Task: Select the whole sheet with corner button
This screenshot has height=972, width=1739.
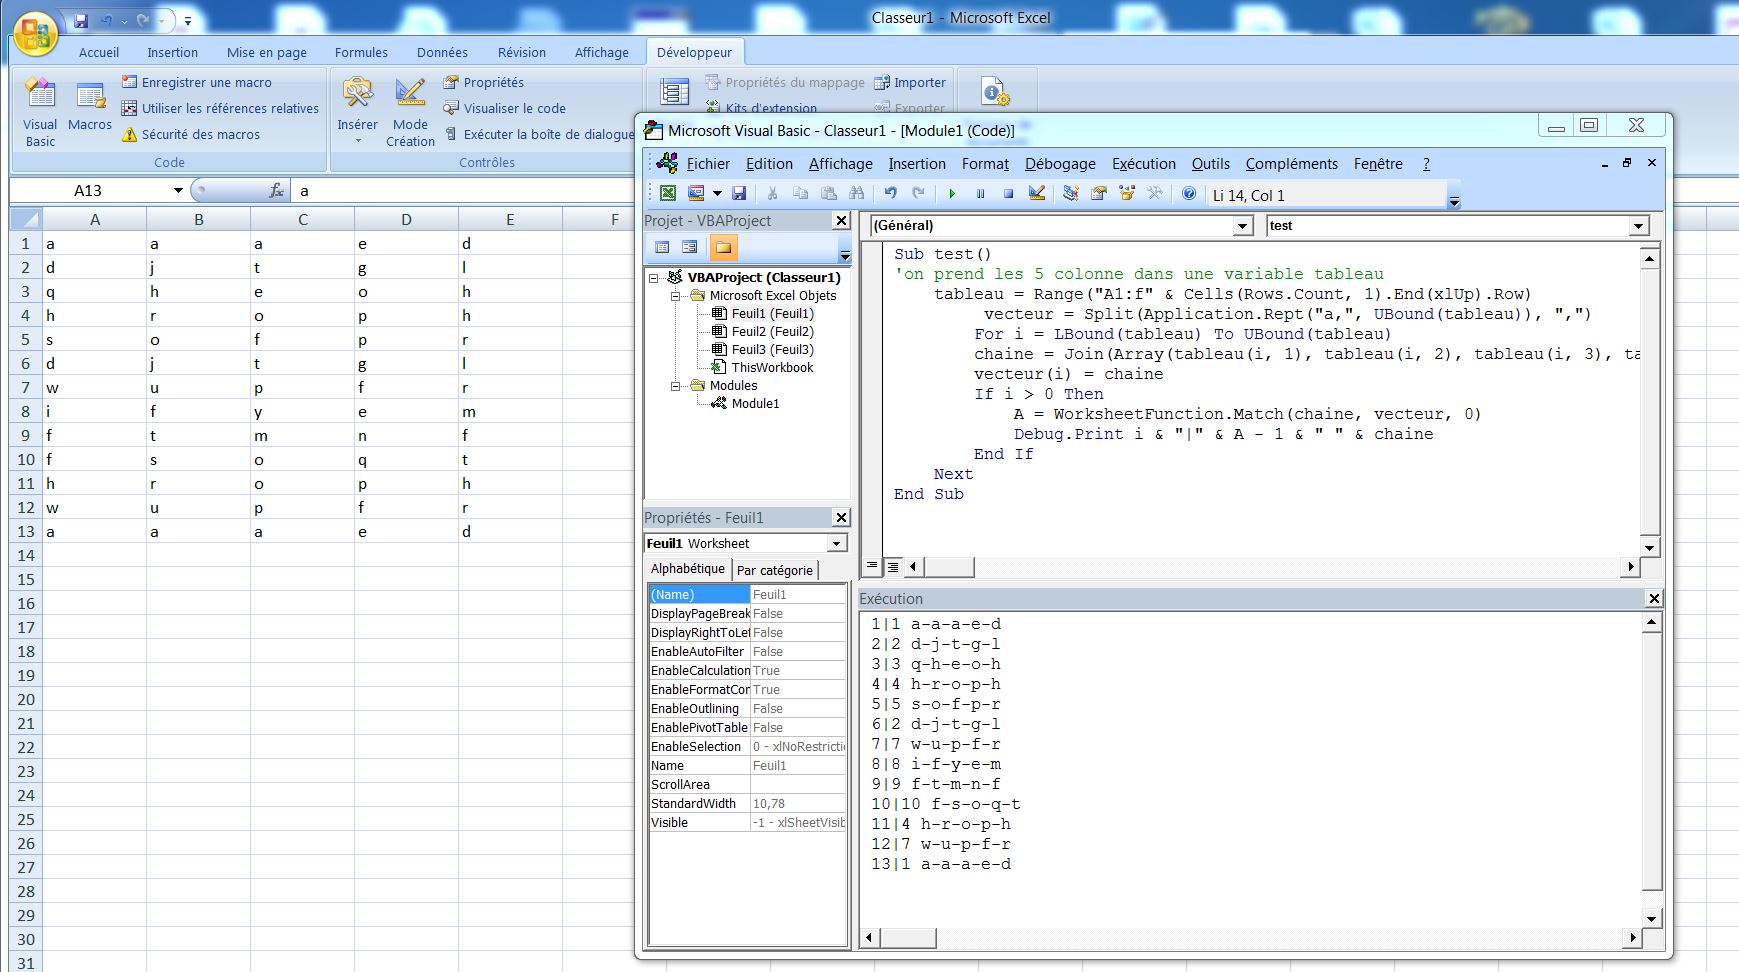Action: coord(26,219)
